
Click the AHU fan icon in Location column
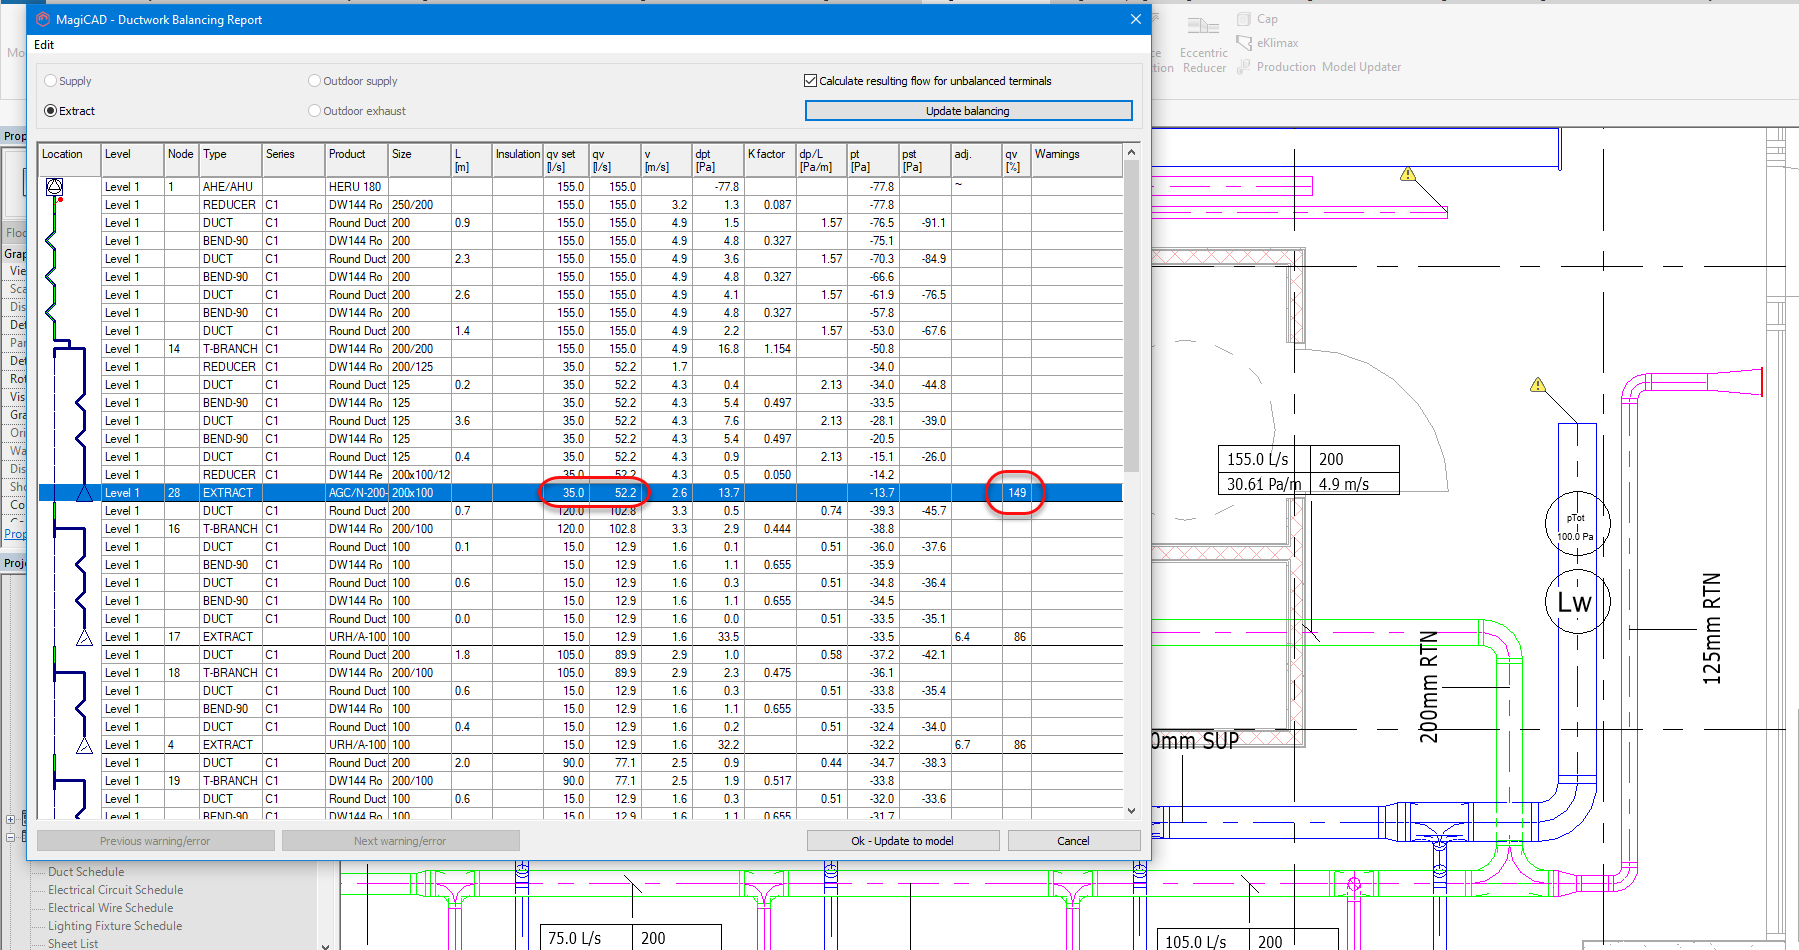[55, 187]
